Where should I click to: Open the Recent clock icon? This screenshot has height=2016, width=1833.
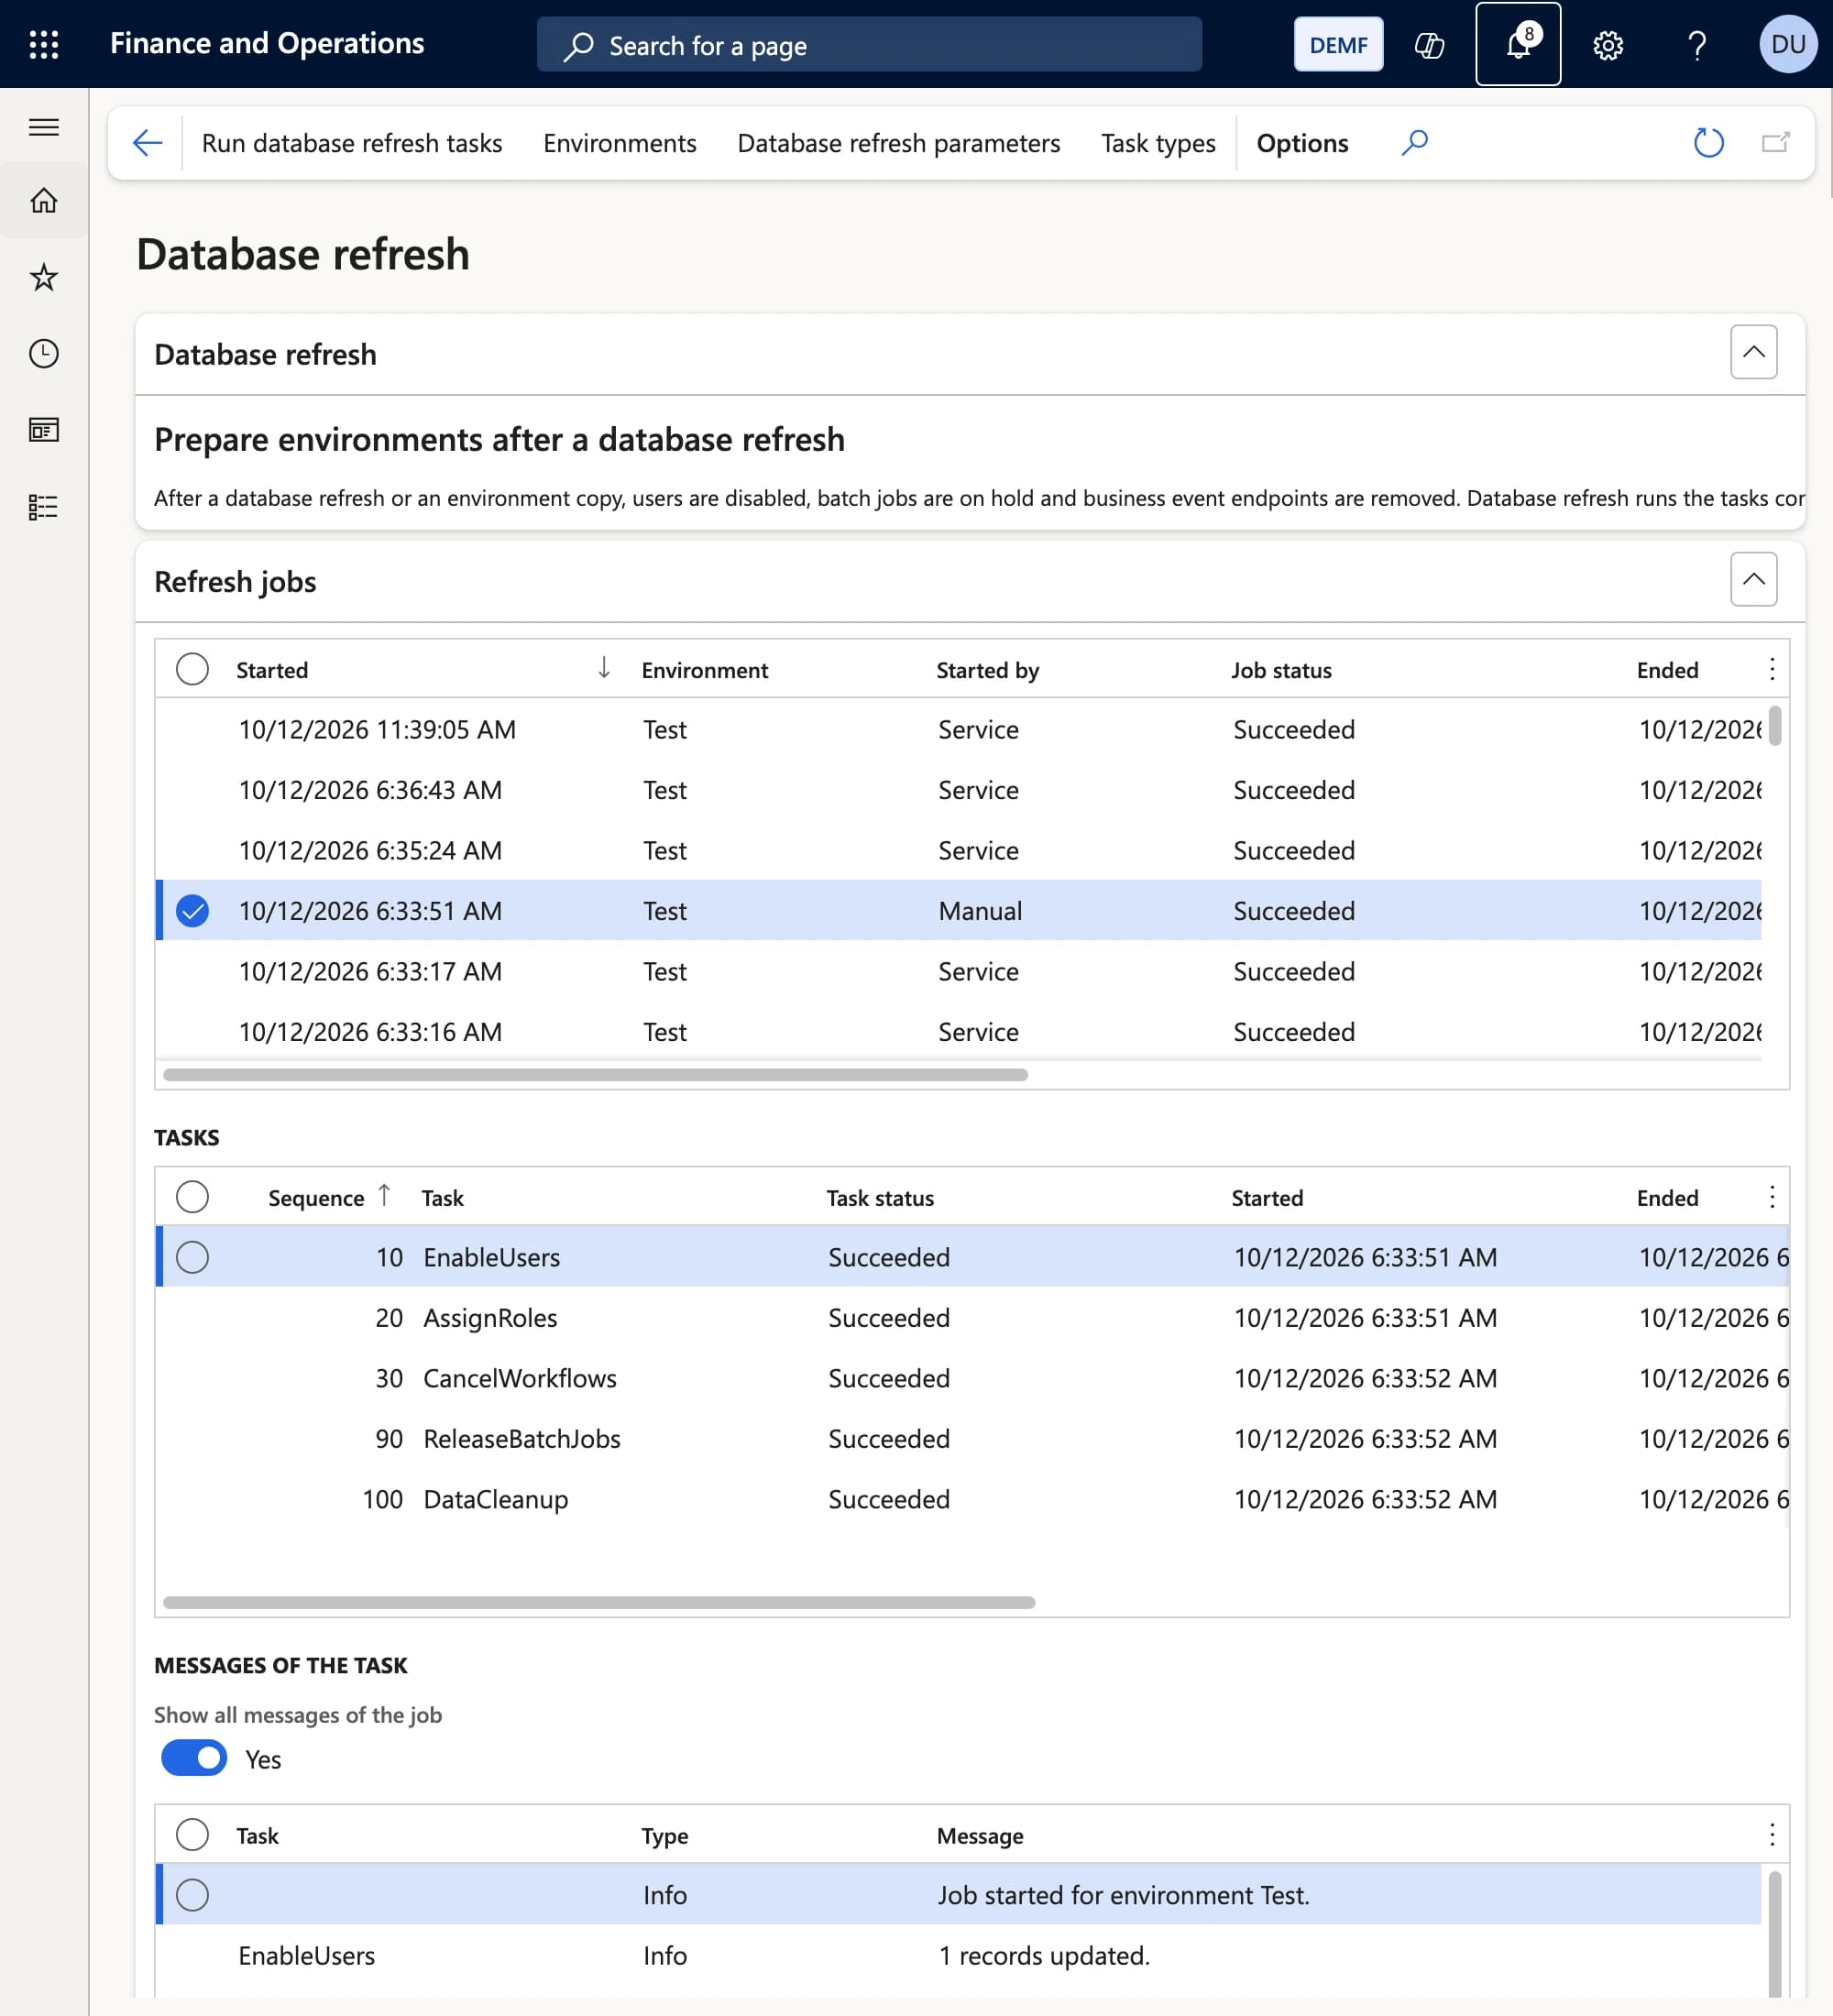44,353
